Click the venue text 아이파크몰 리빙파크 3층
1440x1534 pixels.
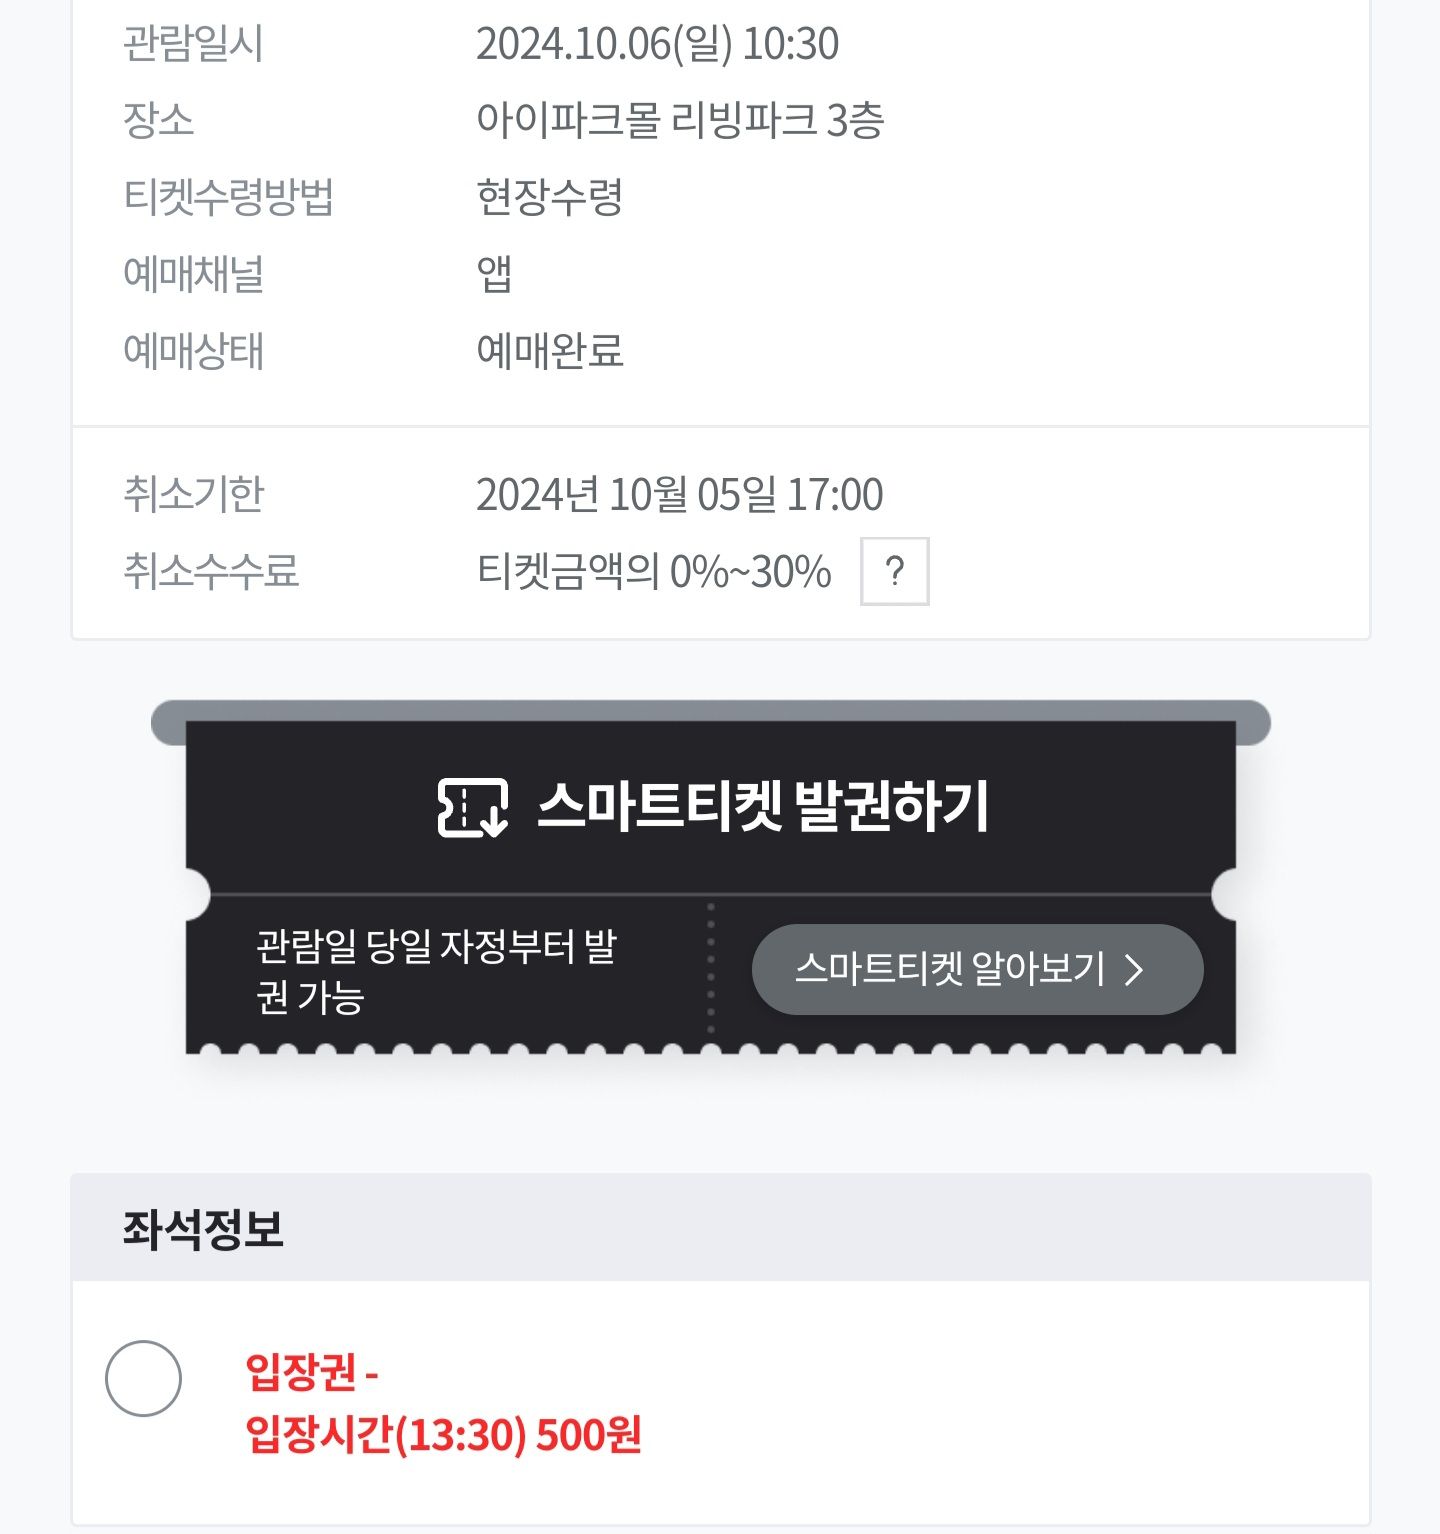[x=680, y=120]
